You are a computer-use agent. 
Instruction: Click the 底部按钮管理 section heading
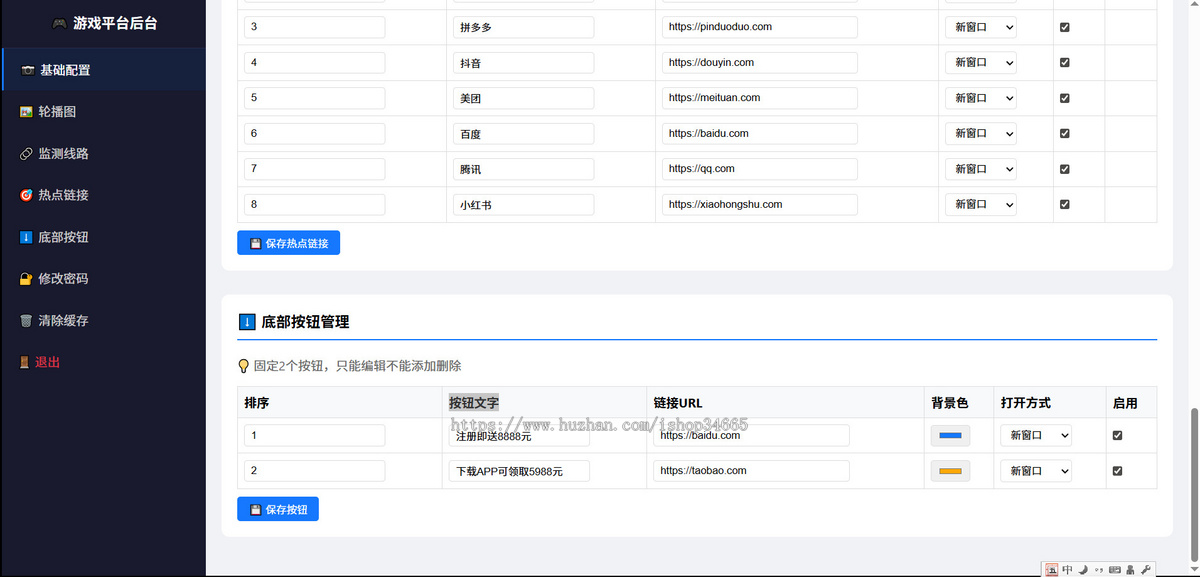(305, 322)
